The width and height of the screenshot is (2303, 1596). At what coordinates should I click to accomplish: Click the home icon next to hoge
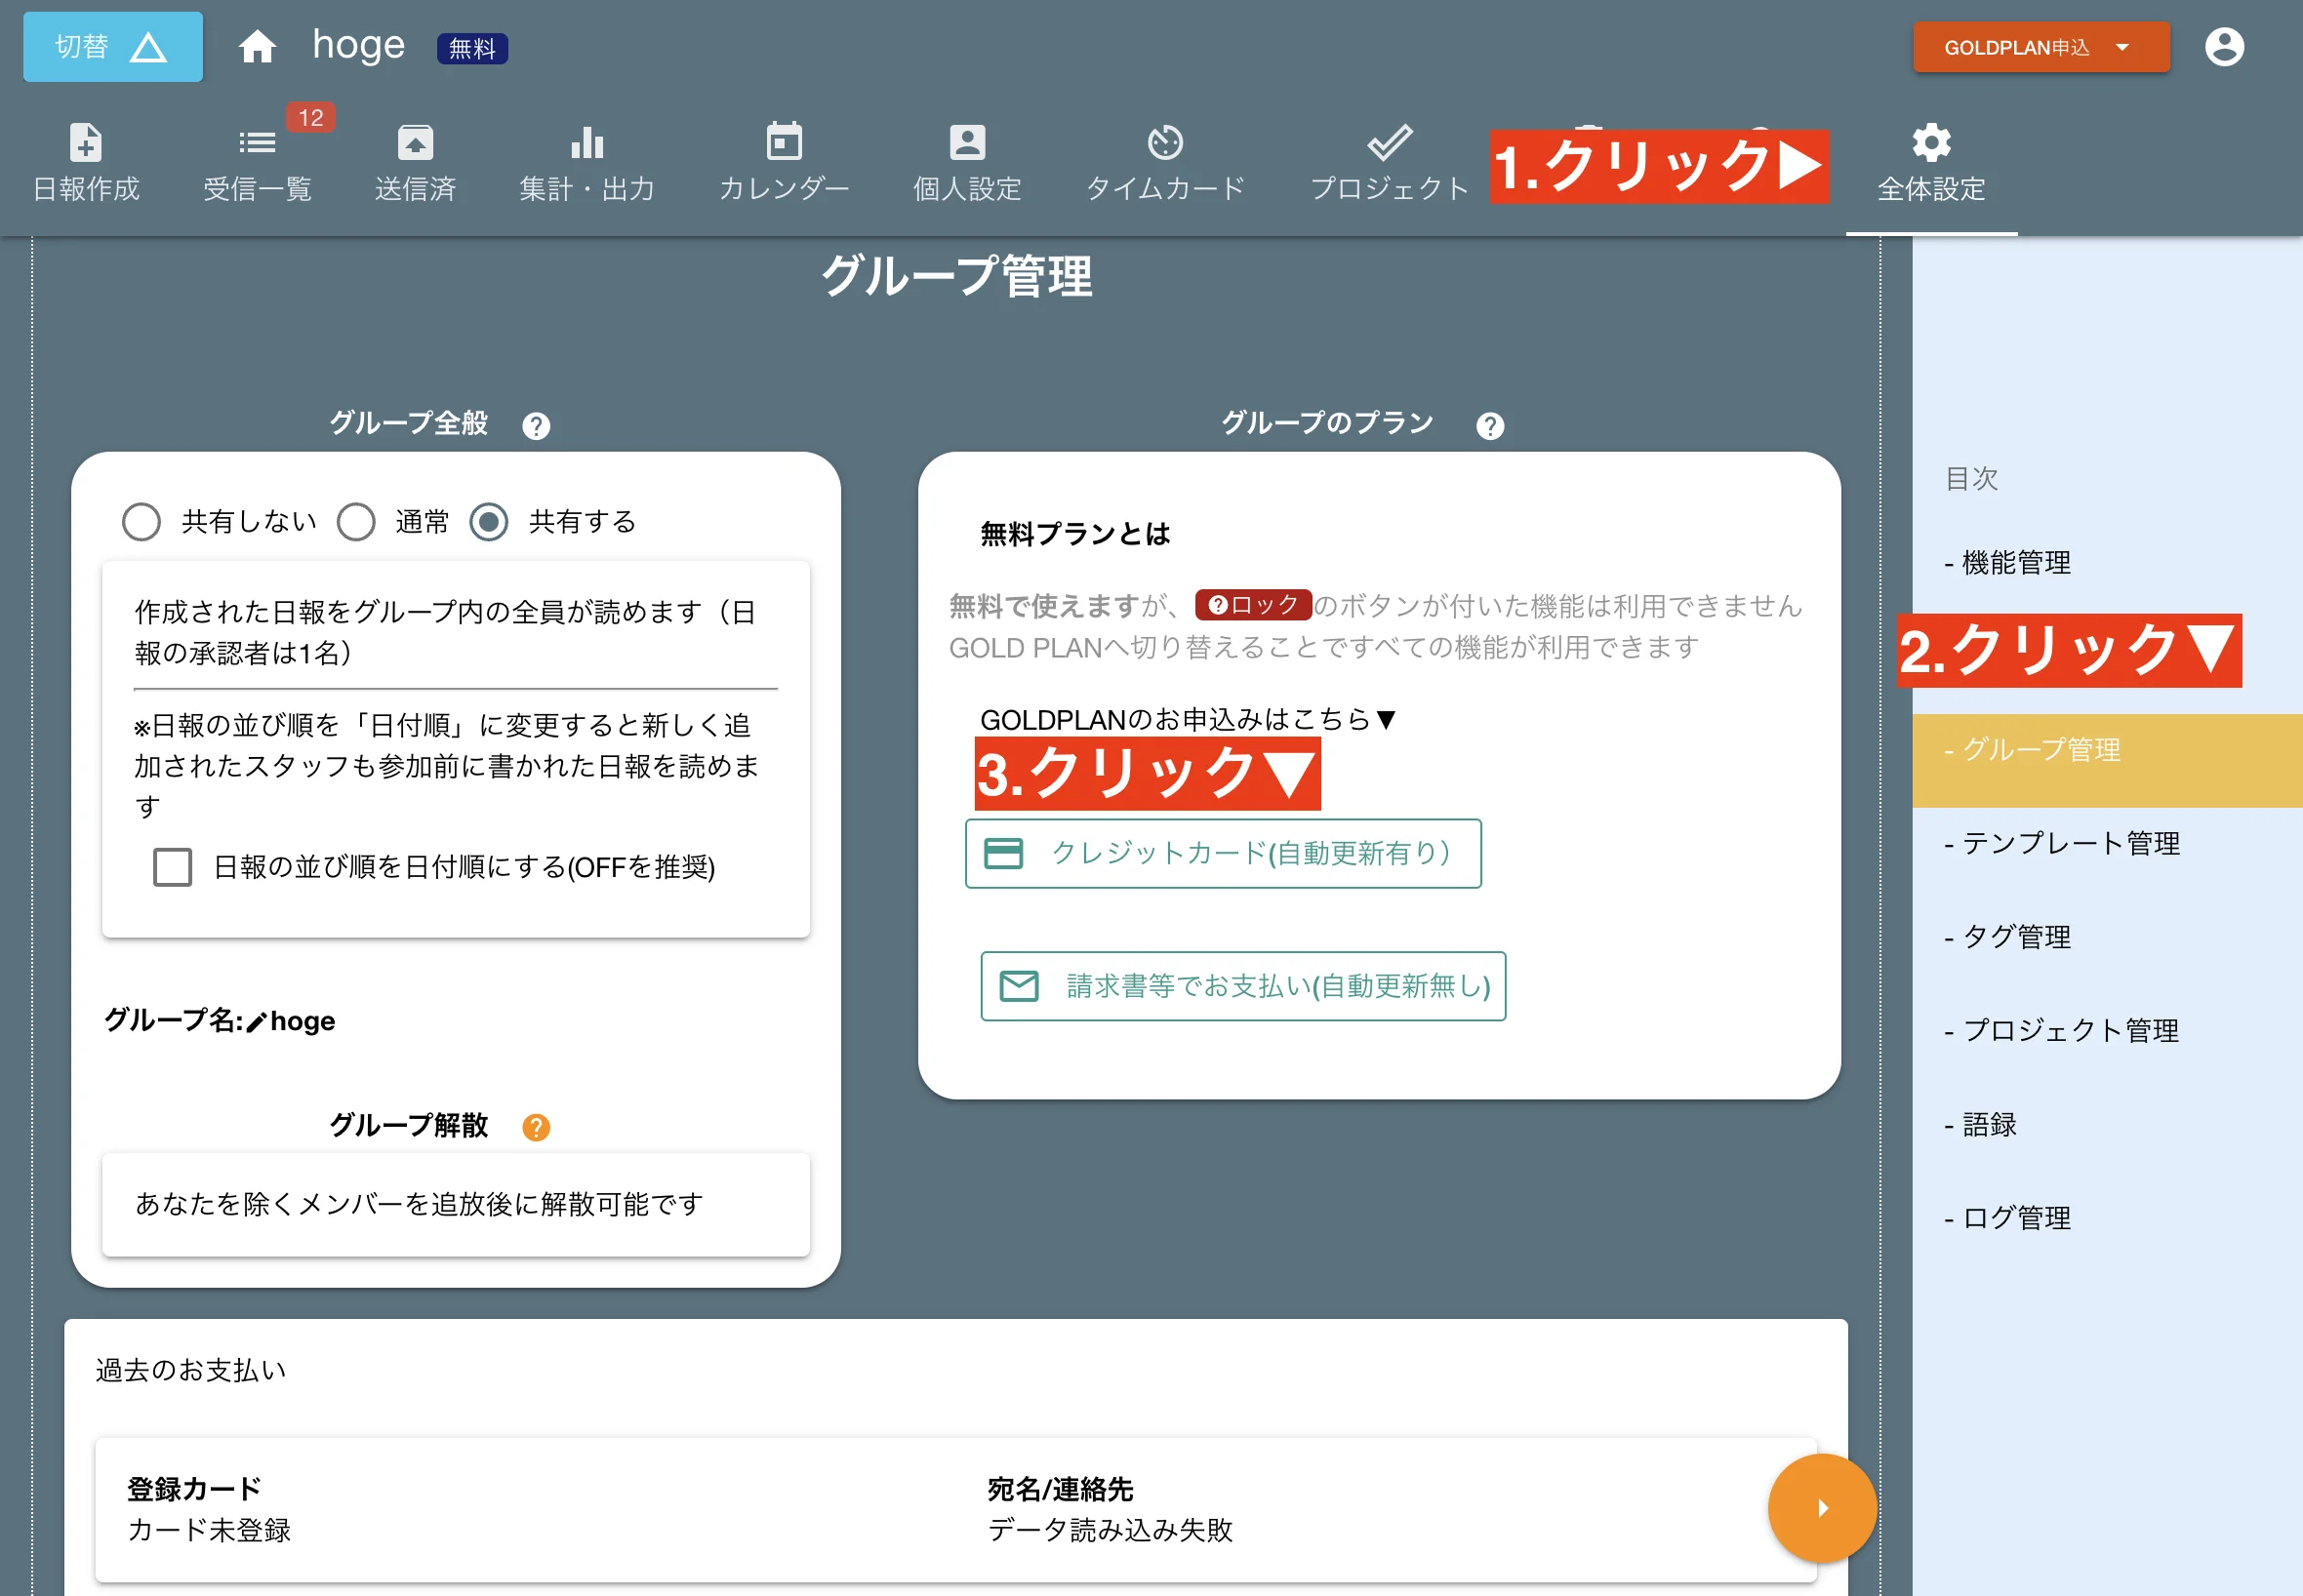click(257, 47)
